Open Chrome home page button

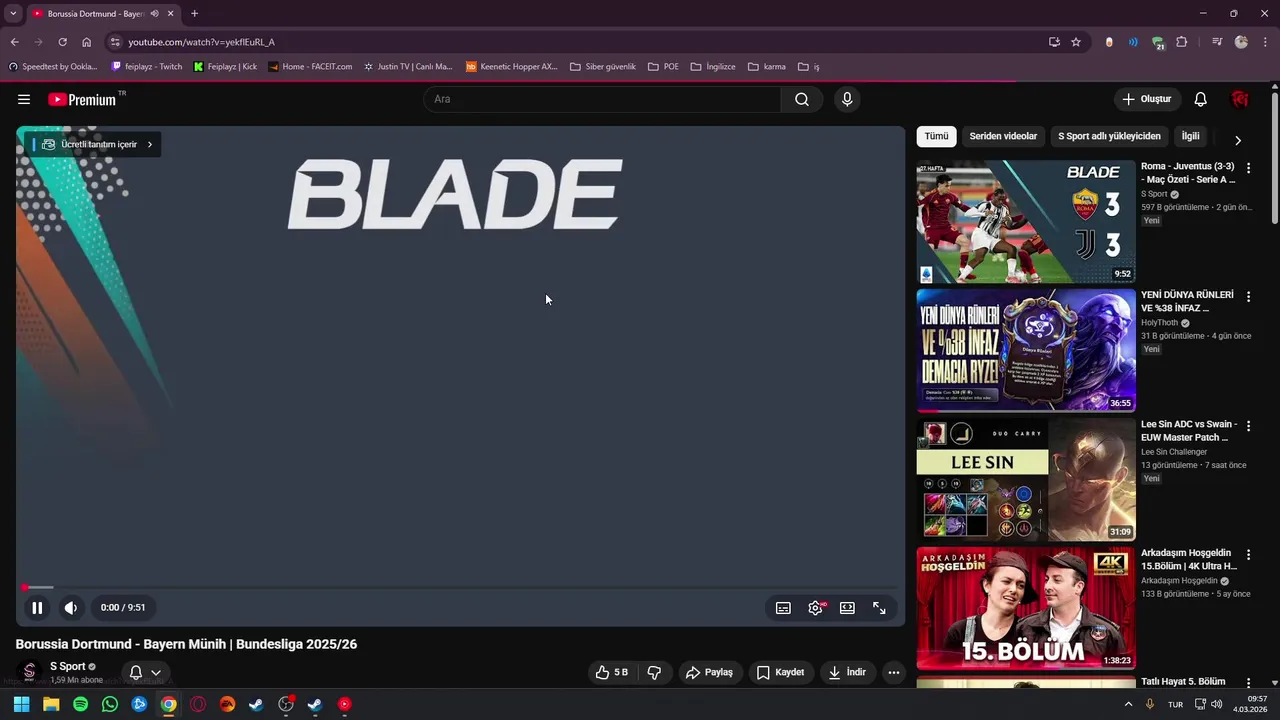86,42
